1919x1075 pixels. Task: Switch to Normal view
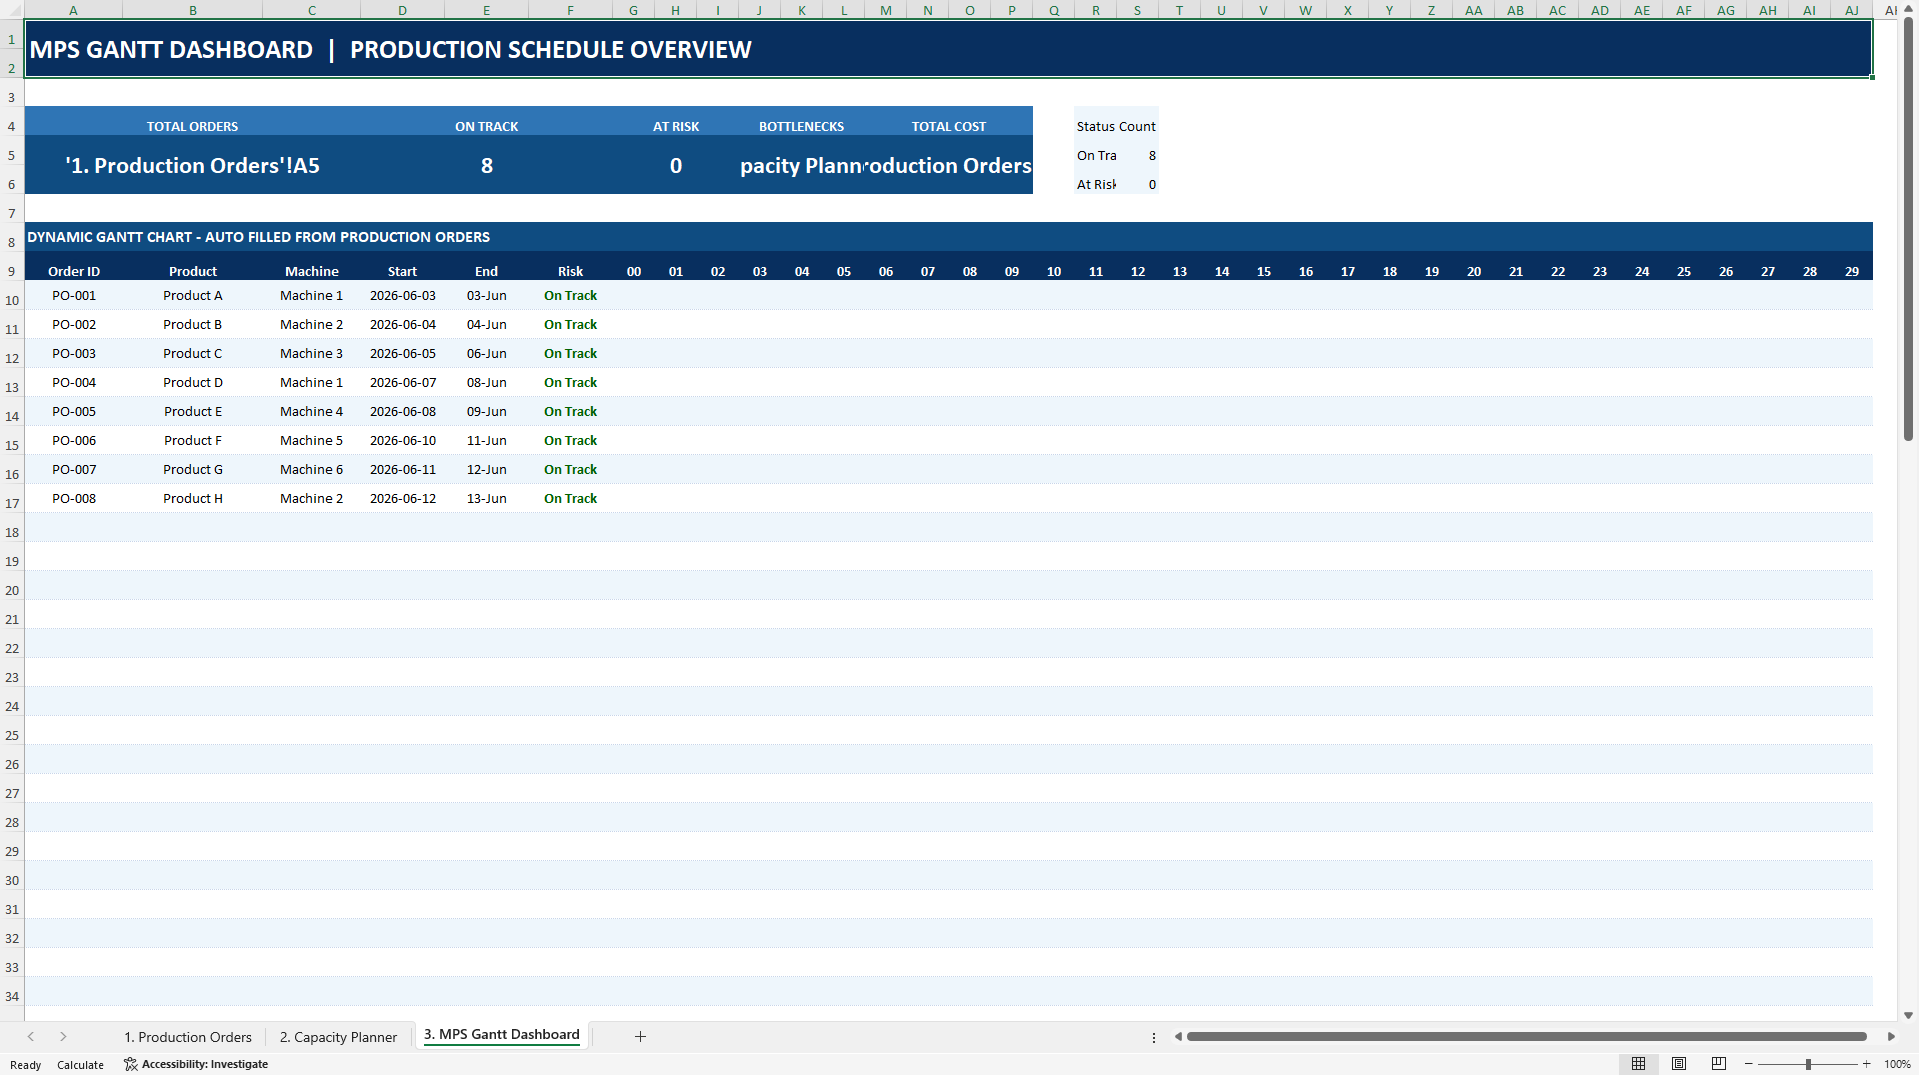[x=1638, y=1064]
